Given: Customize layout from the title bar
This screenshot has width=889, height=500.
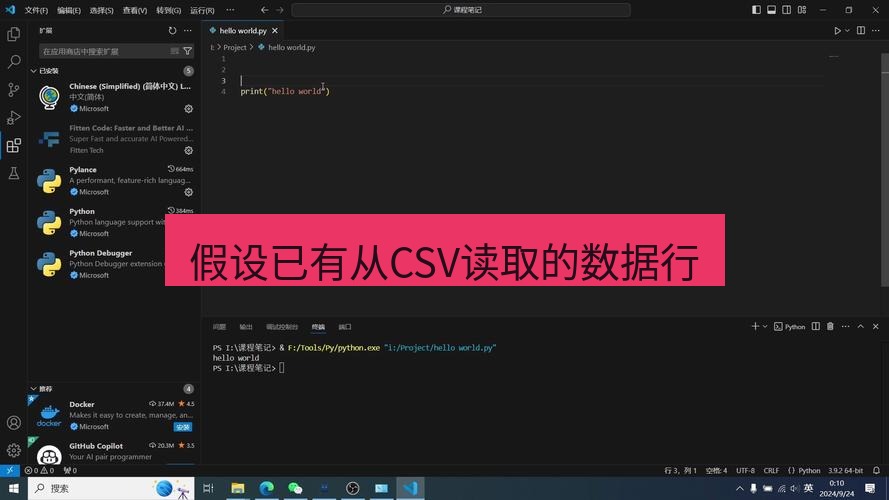Looking at the screenshot, I should pyautogui.click(x=802, y=10).
